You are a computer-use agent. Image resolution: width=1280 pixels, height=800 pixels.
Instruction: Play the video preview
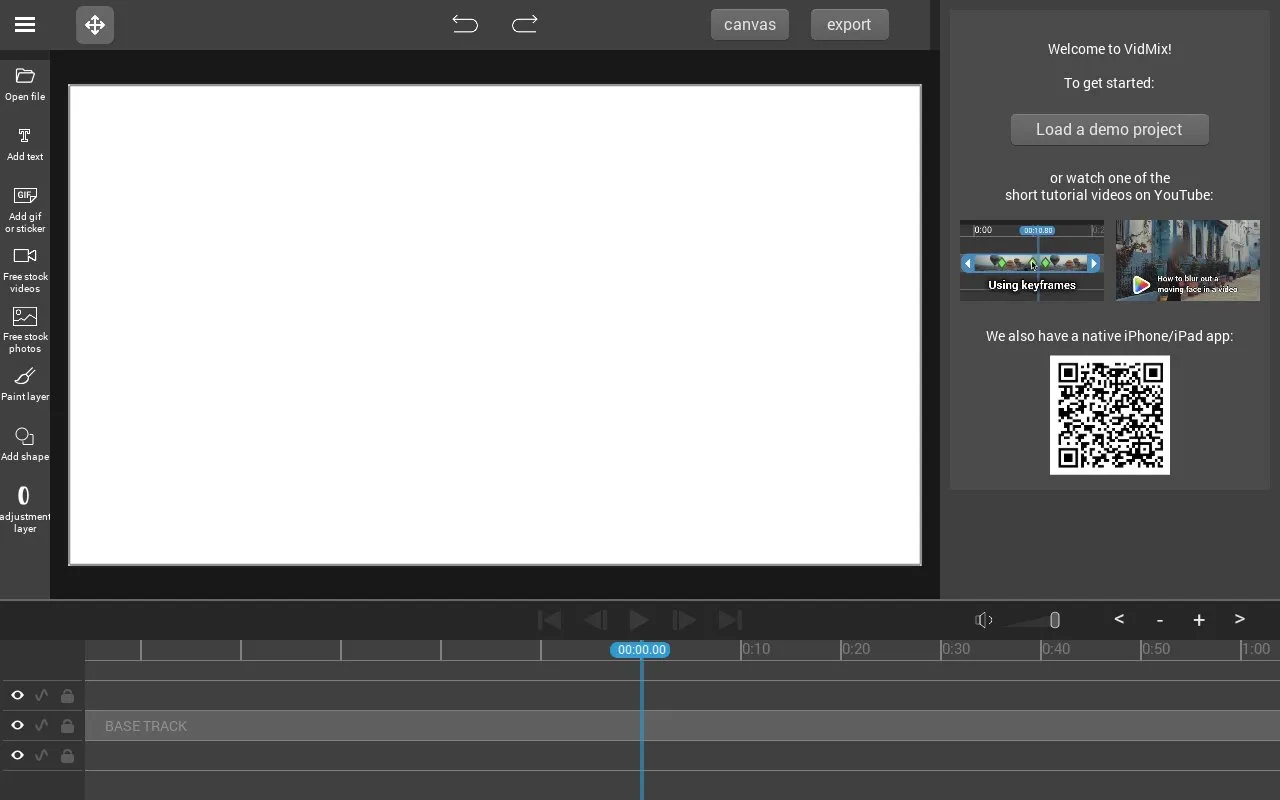point(639,620)
